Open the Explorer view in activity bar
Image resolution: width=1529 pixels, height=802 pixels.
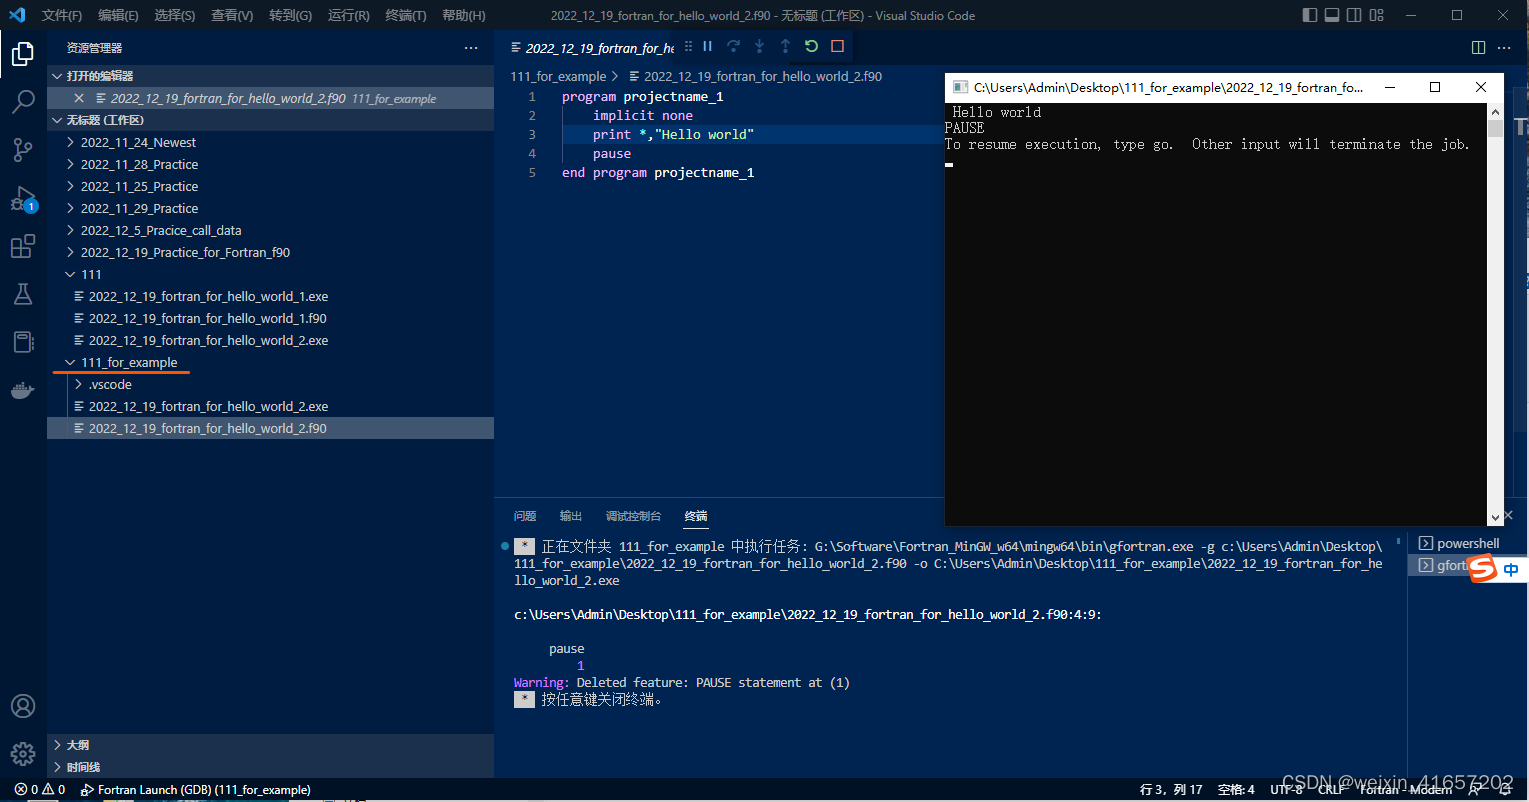coord(23,53)
